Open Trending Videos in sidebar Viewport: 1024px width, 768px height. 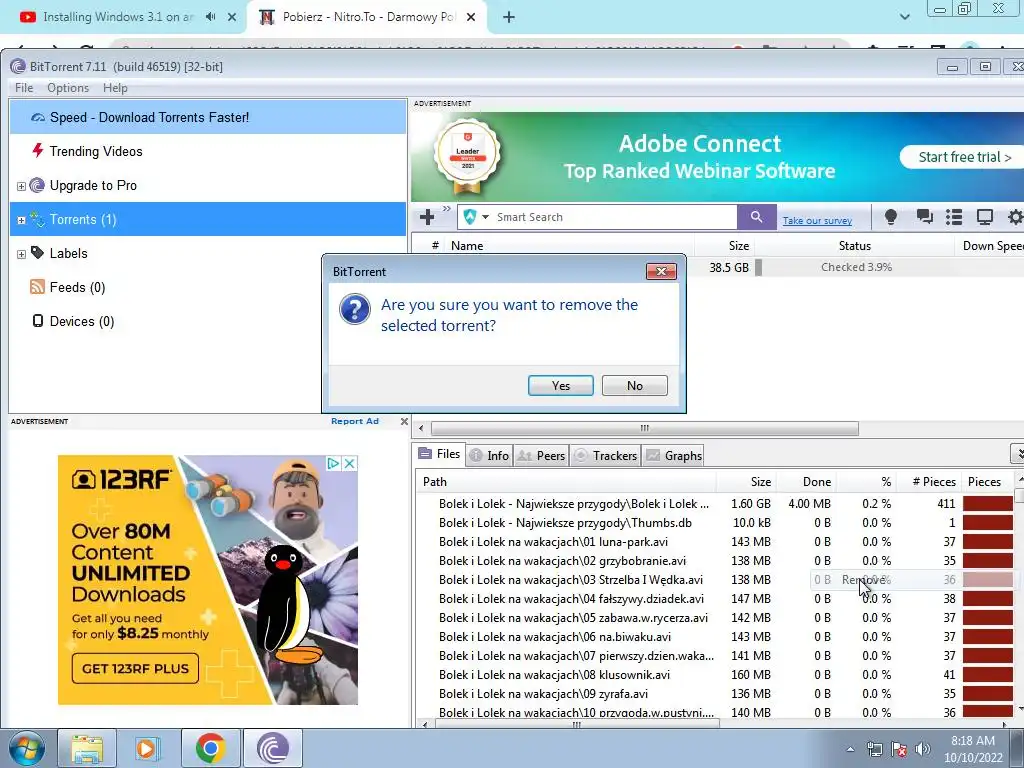click(x=95, y=151)
